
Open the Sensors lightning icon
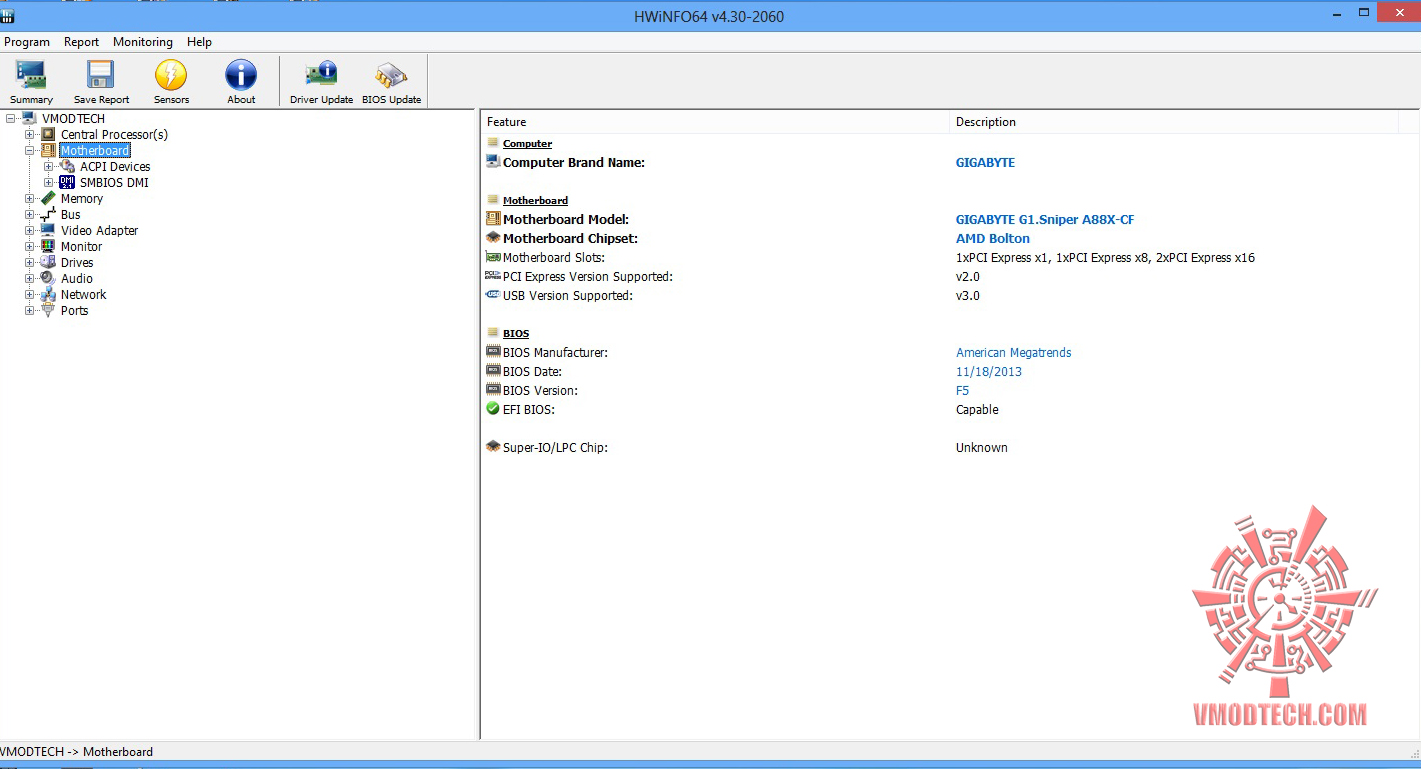[x=171, y=76]
